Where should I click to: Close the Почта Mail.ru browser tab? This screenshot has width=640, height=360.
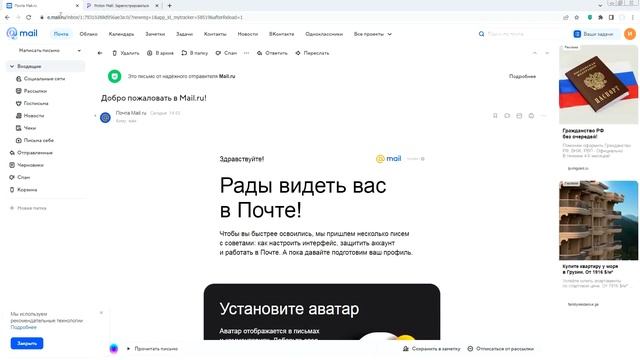pyautogui.click(x=77, y=6)
